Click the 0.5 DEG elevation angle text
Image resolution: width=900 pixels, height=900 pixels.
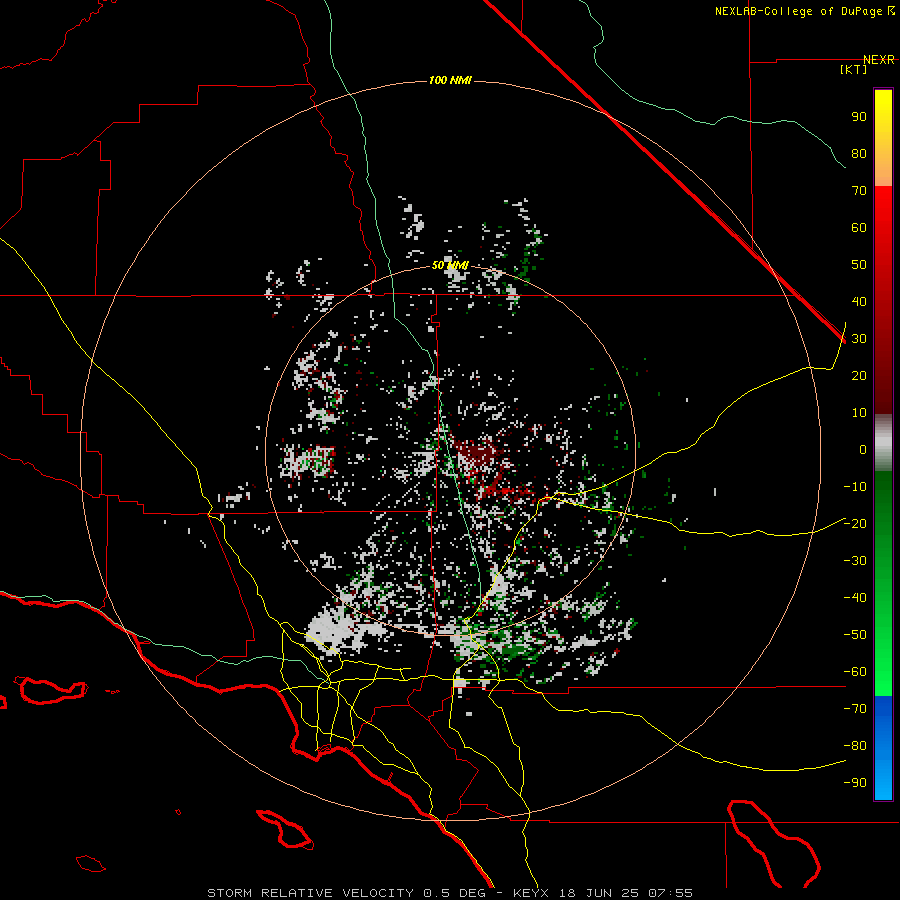point(455,893)
